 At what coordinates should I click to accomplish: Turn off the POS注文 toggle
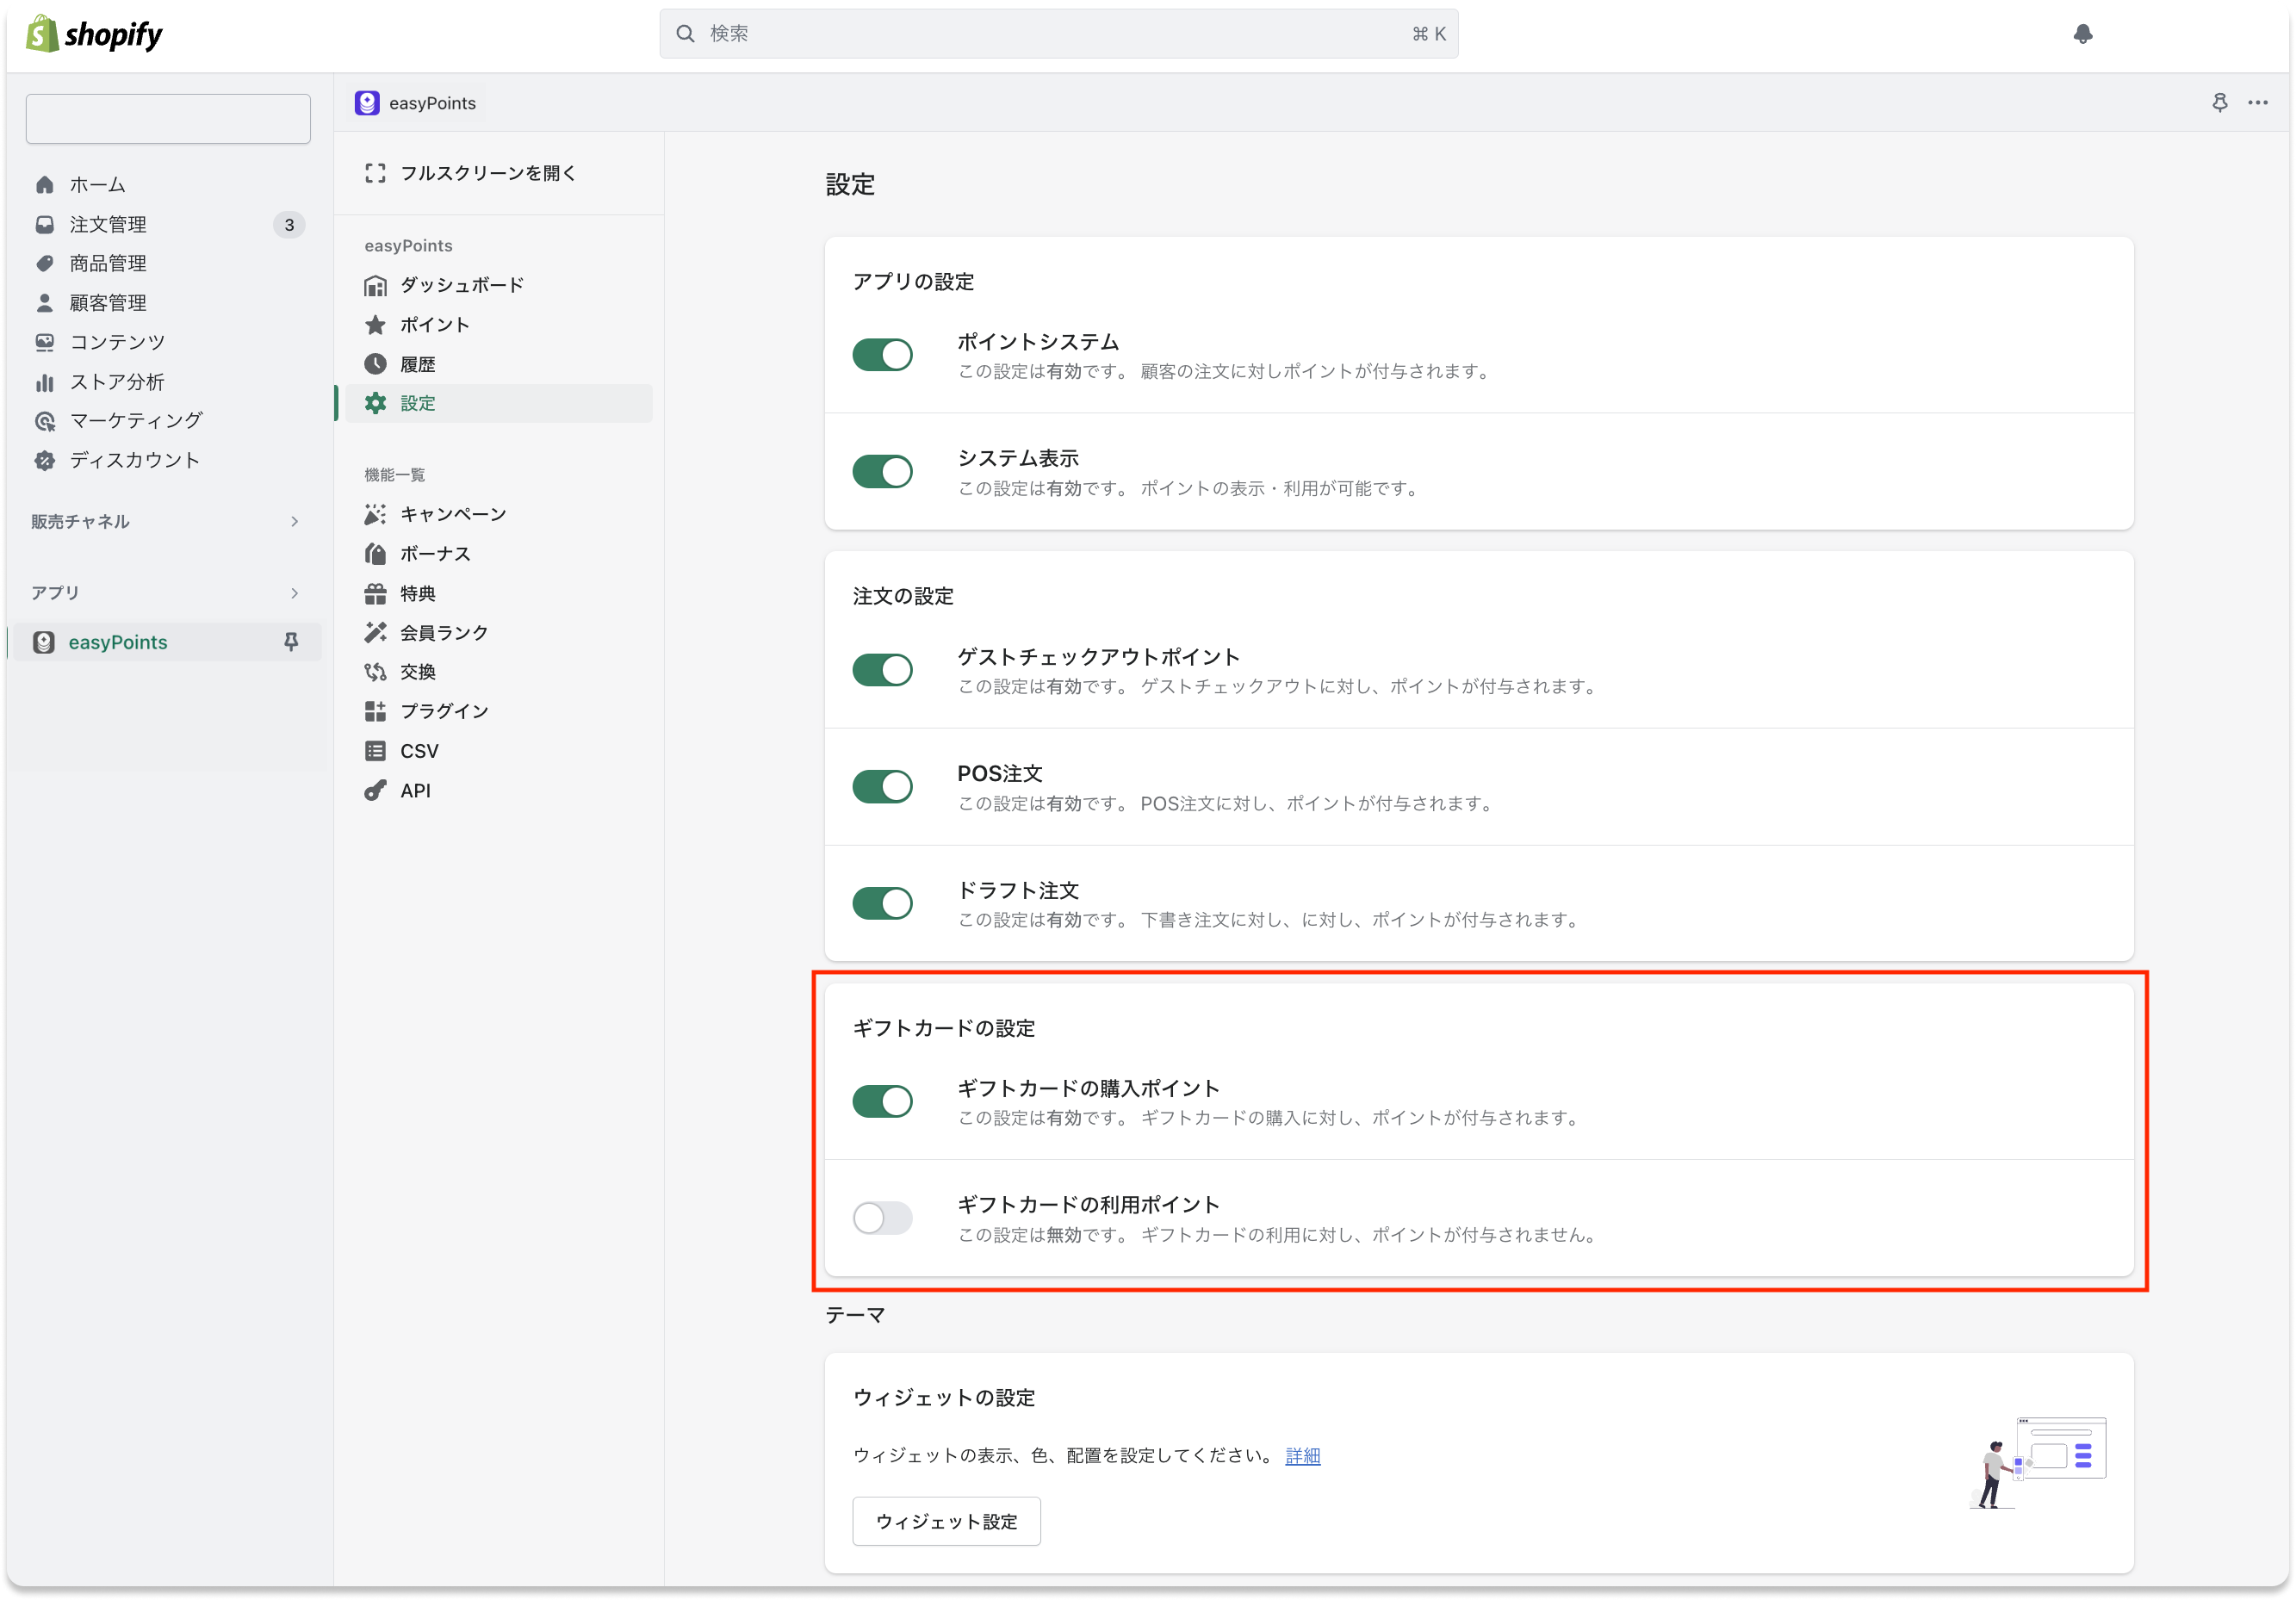point(882,787)
